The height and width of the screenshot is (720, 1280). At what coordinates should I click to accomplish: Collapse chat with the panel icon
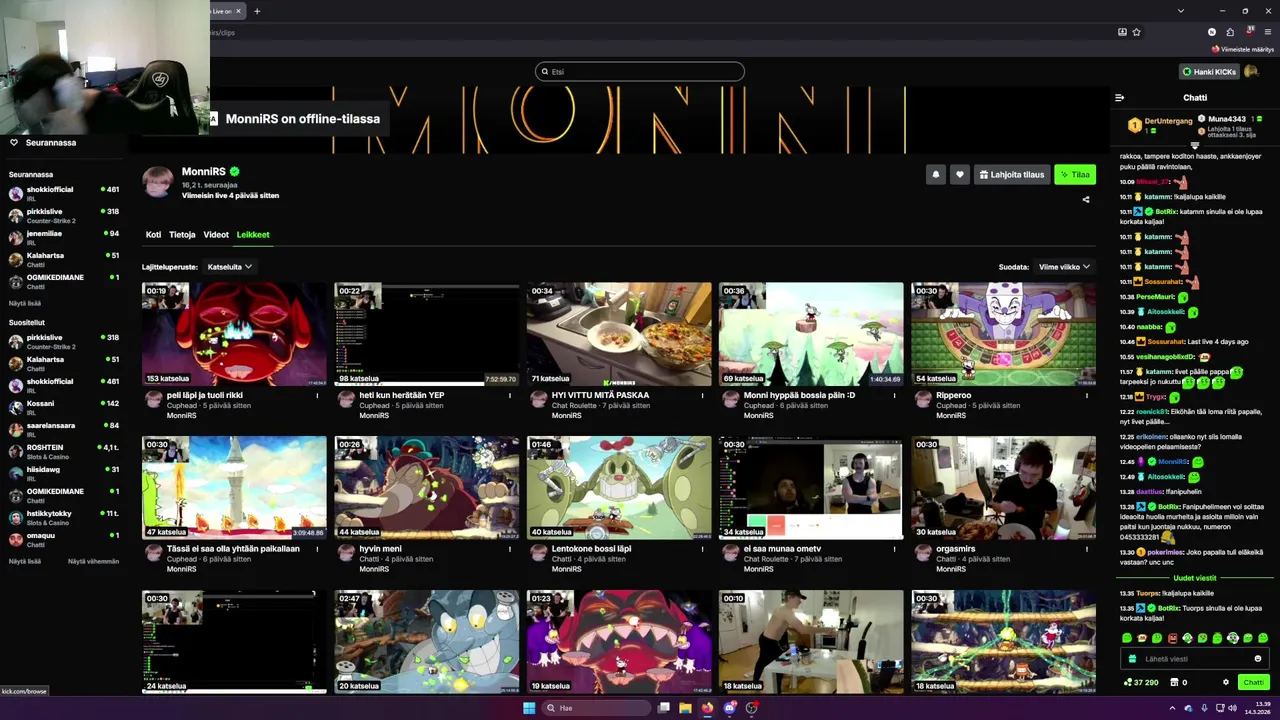click(x=1119, y=98)
